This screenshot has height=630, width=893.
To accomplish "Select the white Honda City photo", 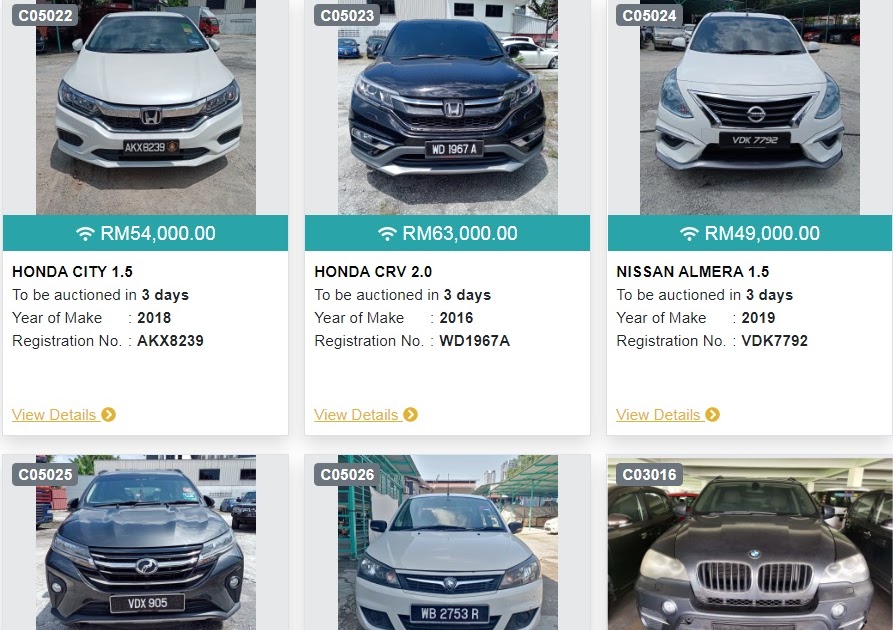I will (146, 107).
